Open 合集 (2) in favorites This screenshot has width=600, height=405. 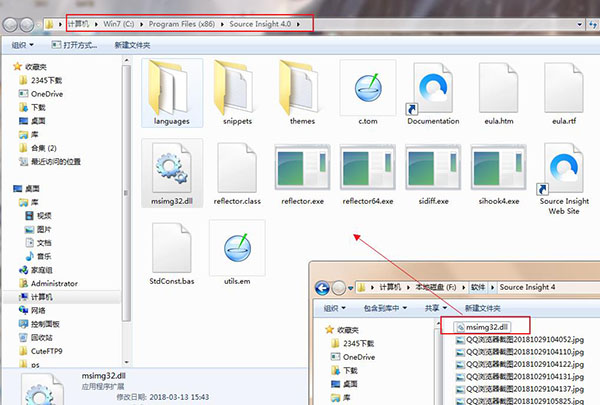point(38,148)
